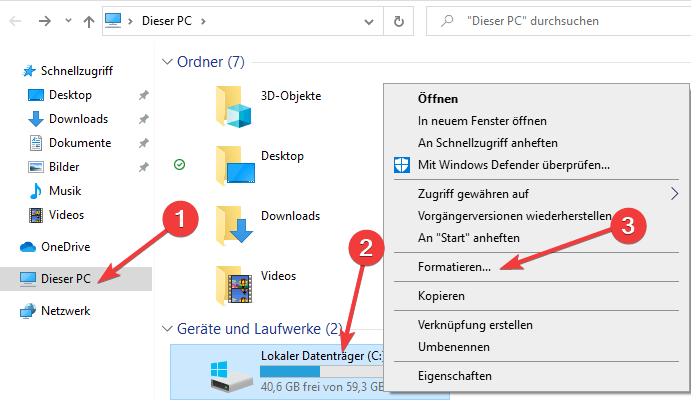Open address bar history dropdown
Viewport: 691px width, 400px height.
[369, 21]
